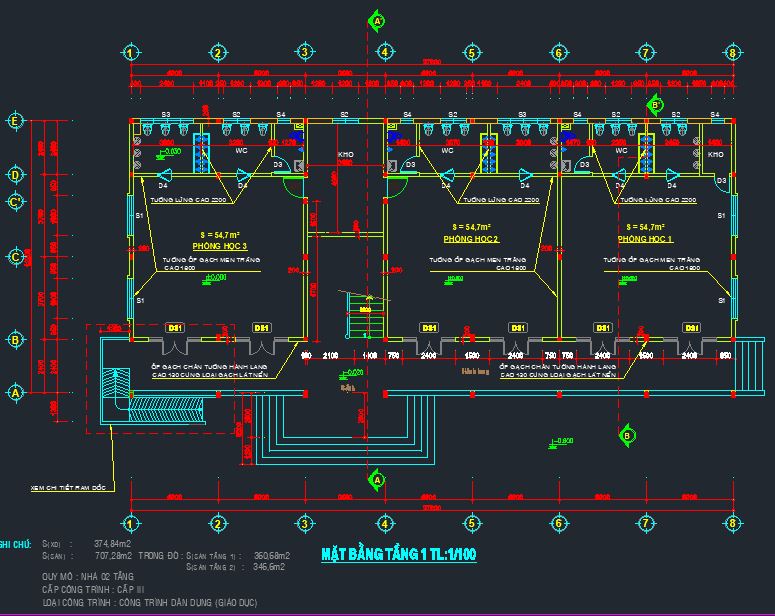Screen dimensions: 775x616
Task: Click the 374,84m2 site area value
Action: 112,543
